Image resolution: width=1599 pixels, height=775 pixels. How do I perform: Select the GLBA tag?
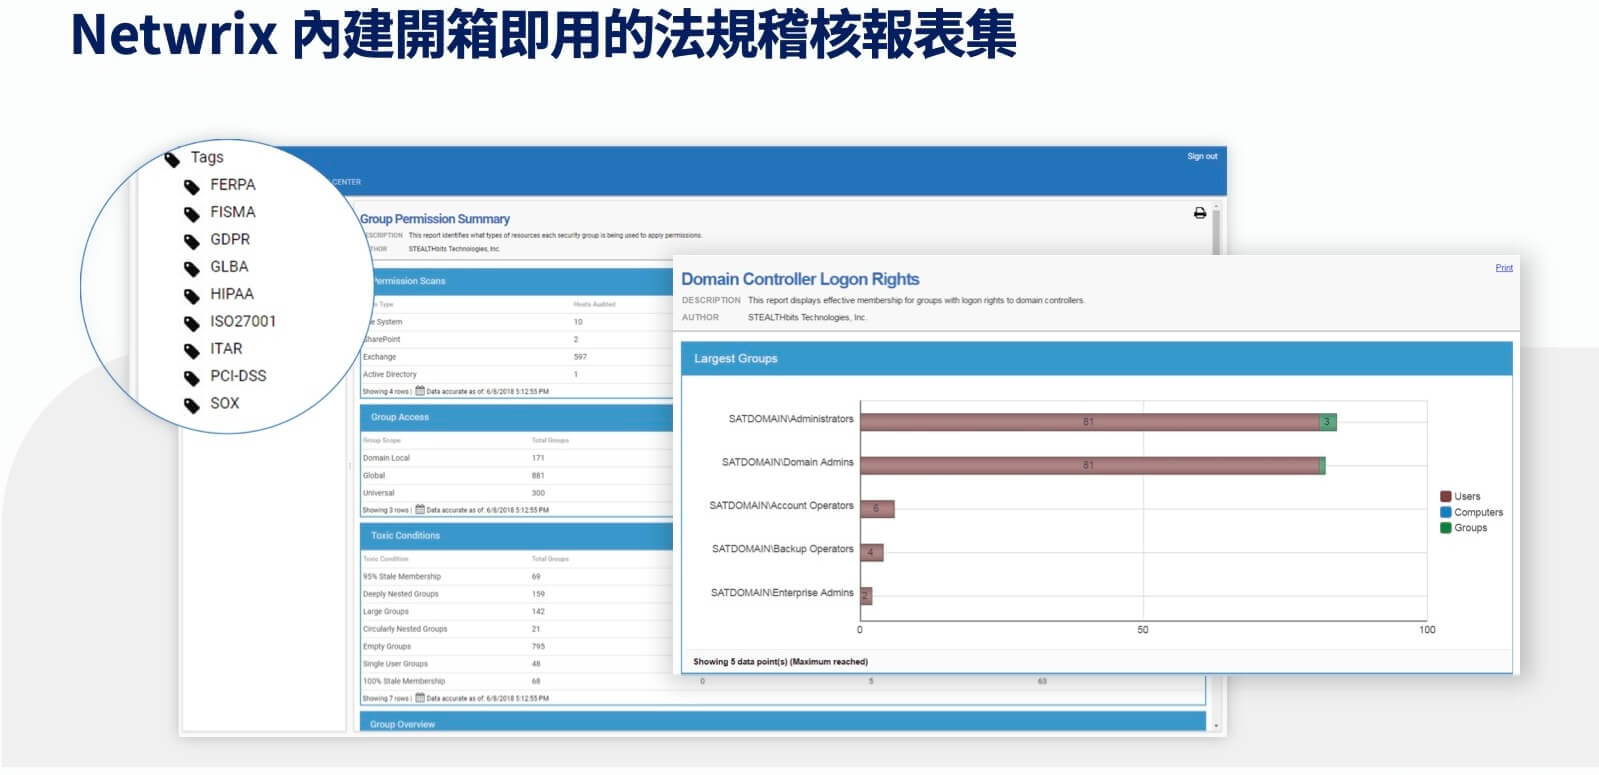[x=229, y=267]
